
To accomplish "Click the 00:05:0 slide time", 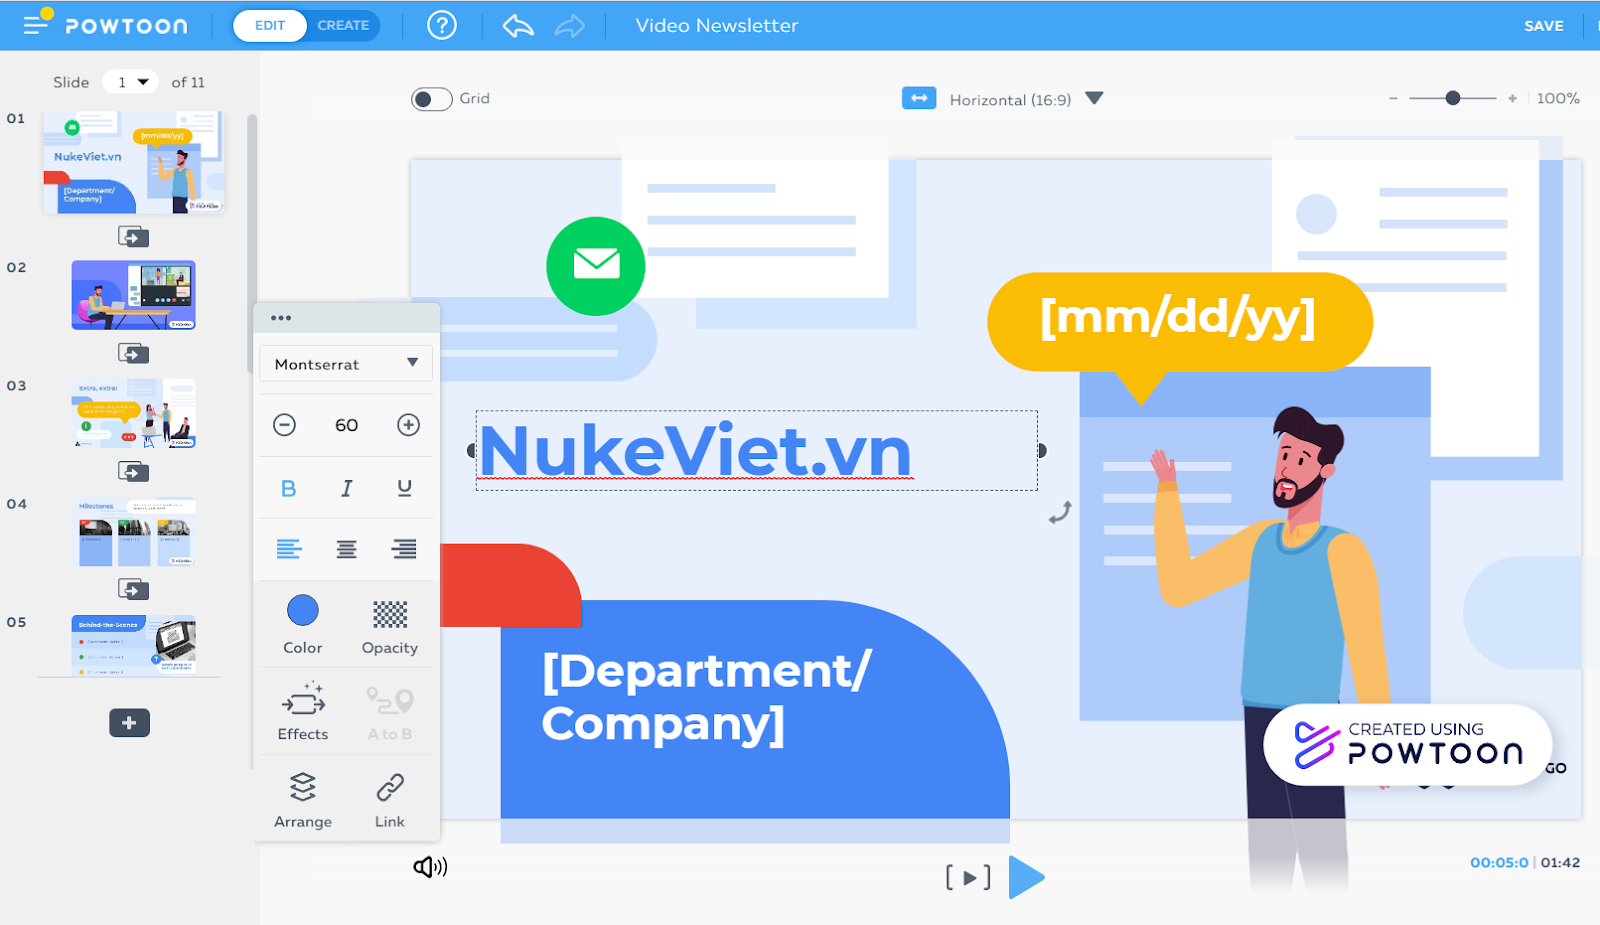I will [1499, 862].
